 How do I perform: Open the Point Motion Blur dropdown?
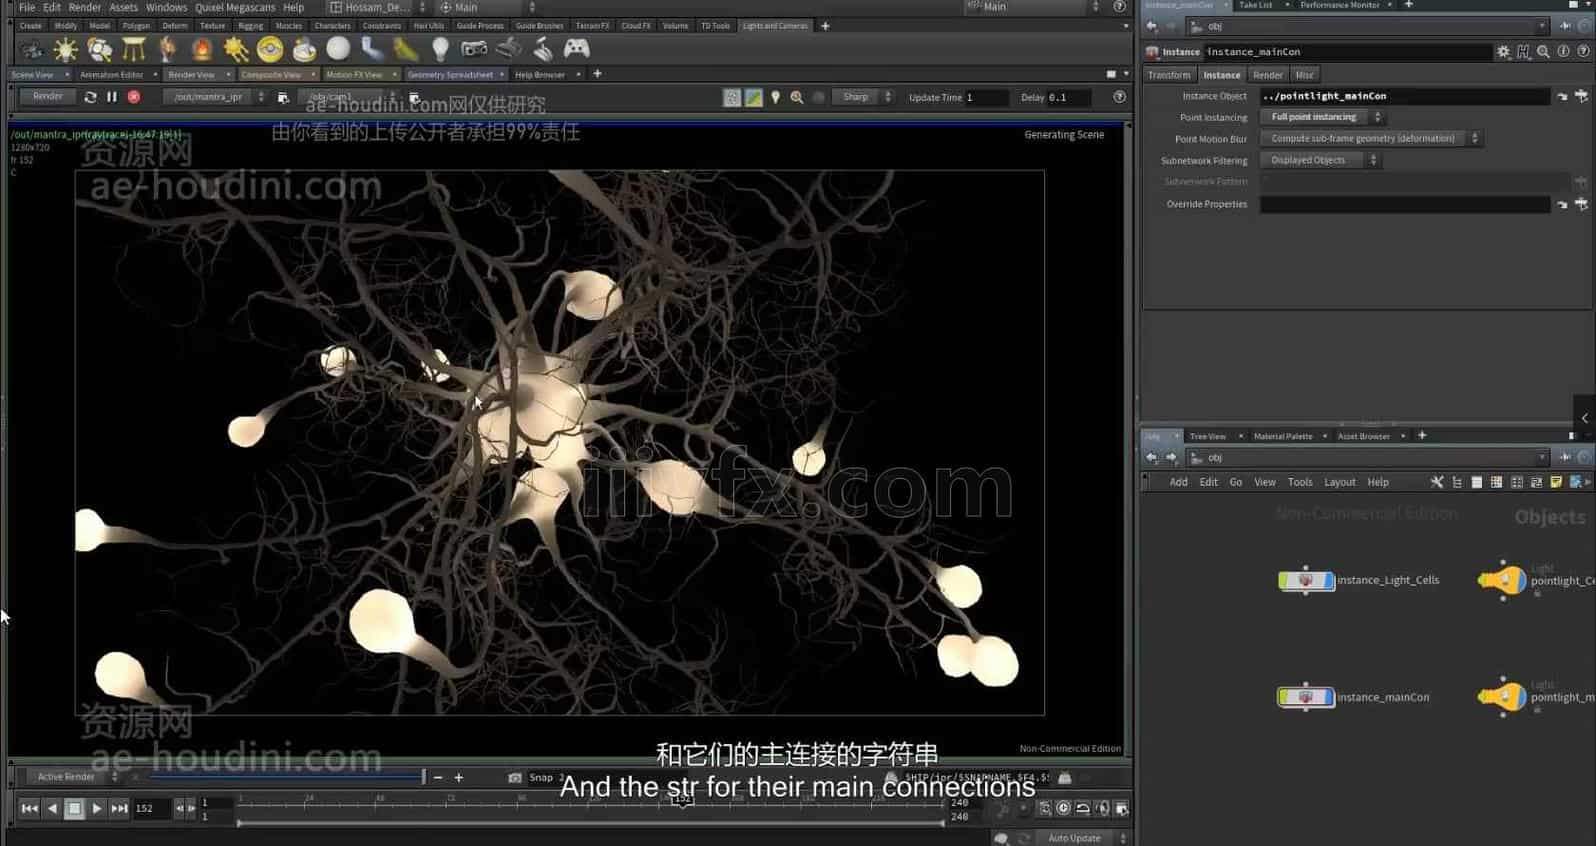[x=1370, y=138]
